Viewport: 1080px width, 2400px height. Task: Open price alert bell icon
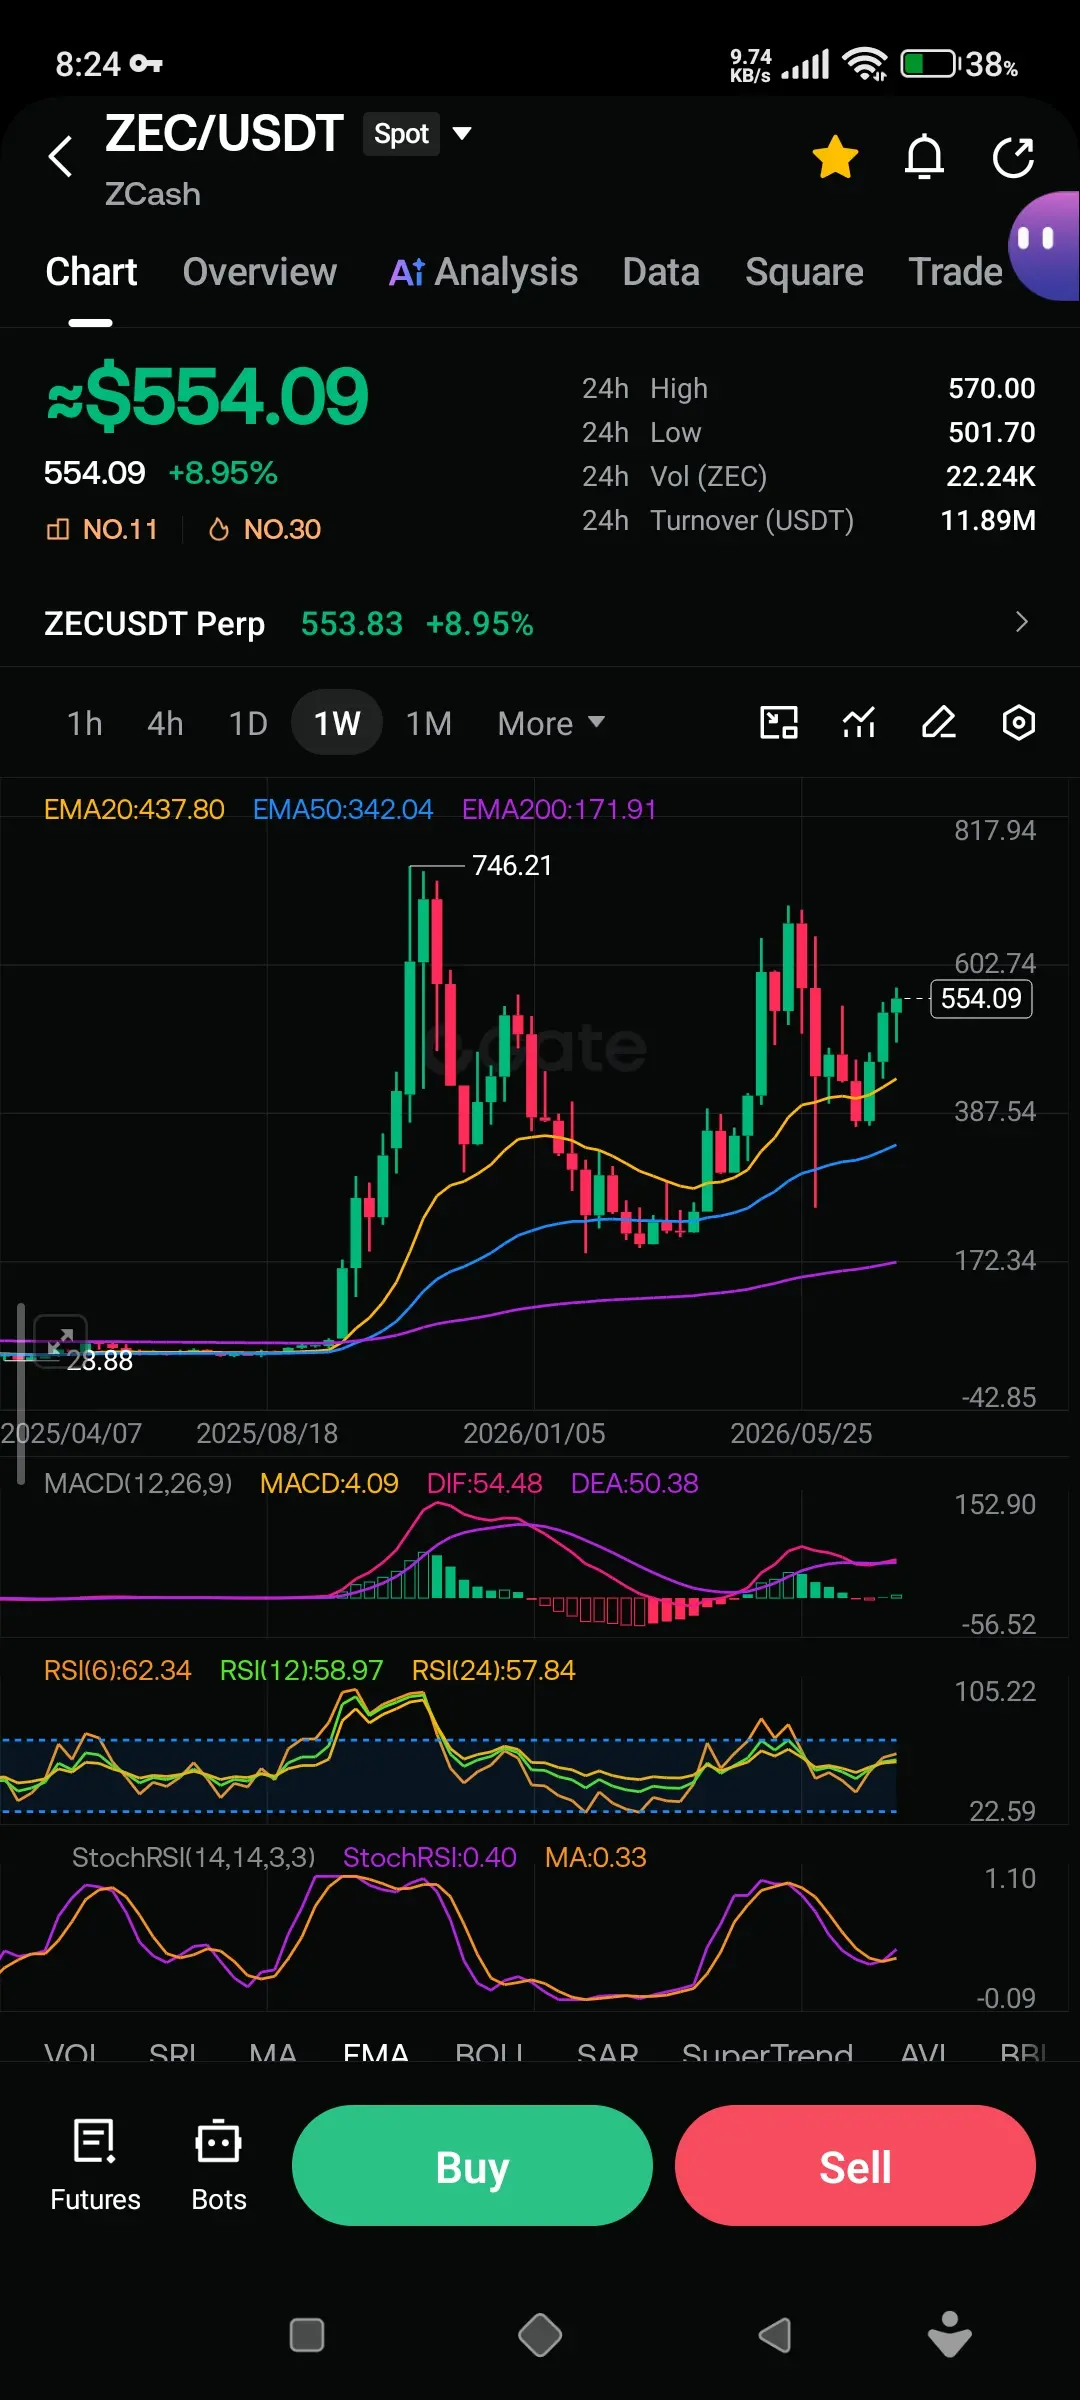pyautogui.click(x=924, y=157)
